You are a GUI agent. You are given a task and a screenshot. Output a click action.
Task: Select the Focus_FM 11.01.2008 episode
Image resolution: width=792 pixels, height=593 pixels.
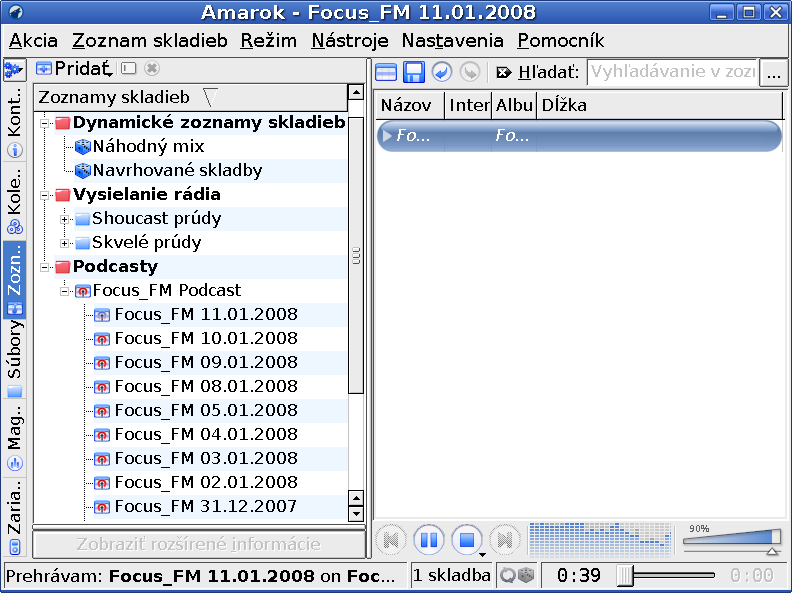coord(206,314)
